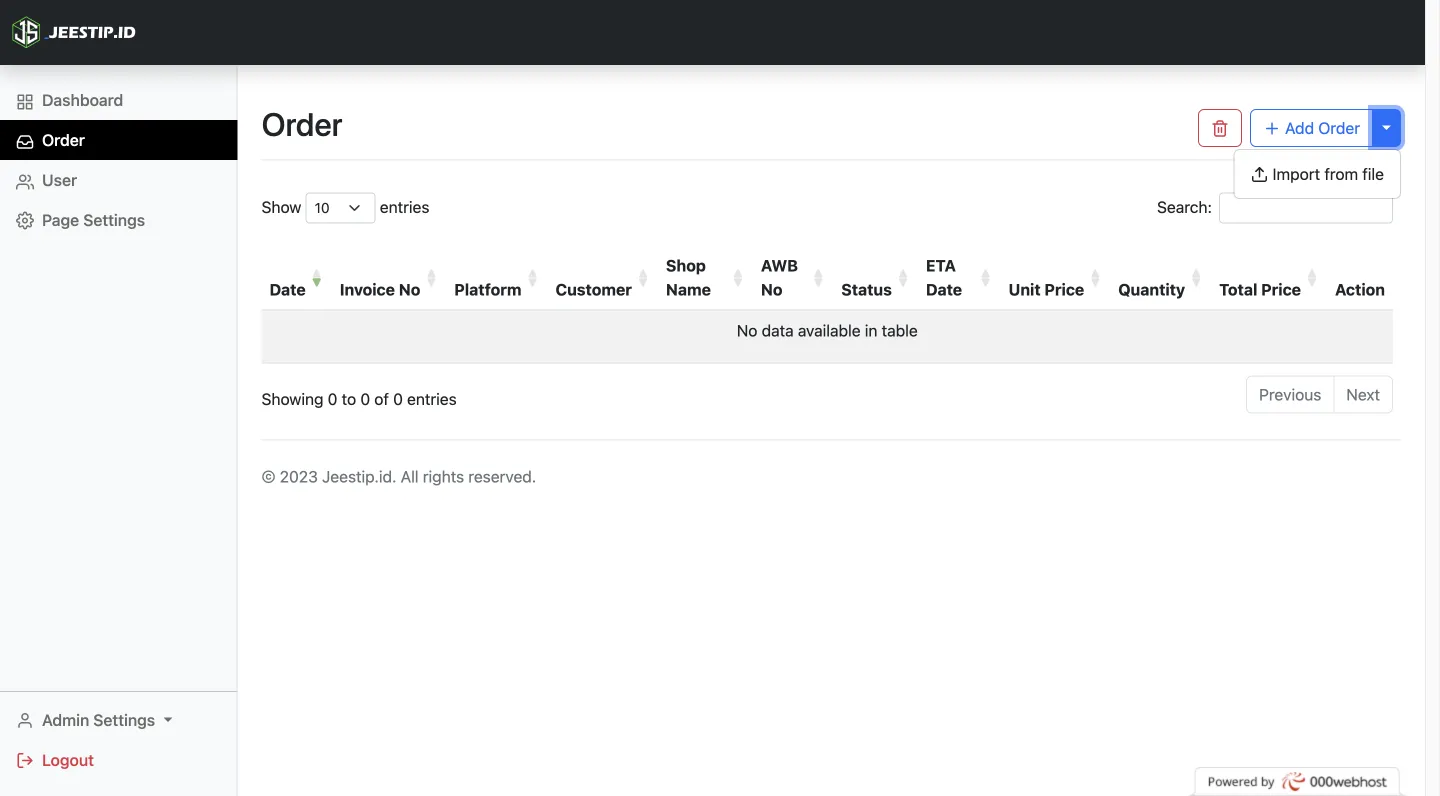
Task: Sort table by Total Price column
Action: tap(1269, 278)
